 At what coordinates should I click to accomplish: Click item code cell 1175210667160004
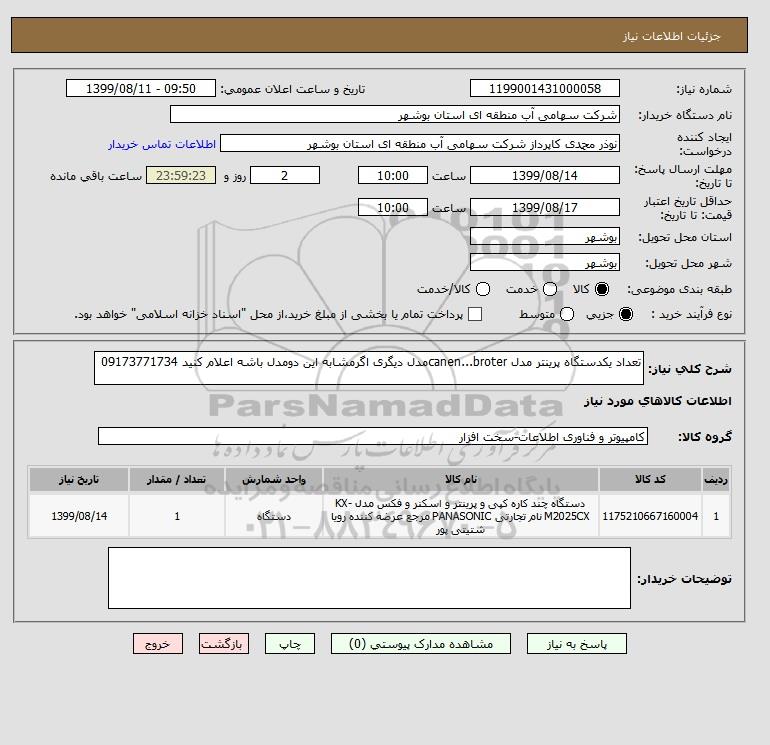pyautogui.click(x=650, y=516)
